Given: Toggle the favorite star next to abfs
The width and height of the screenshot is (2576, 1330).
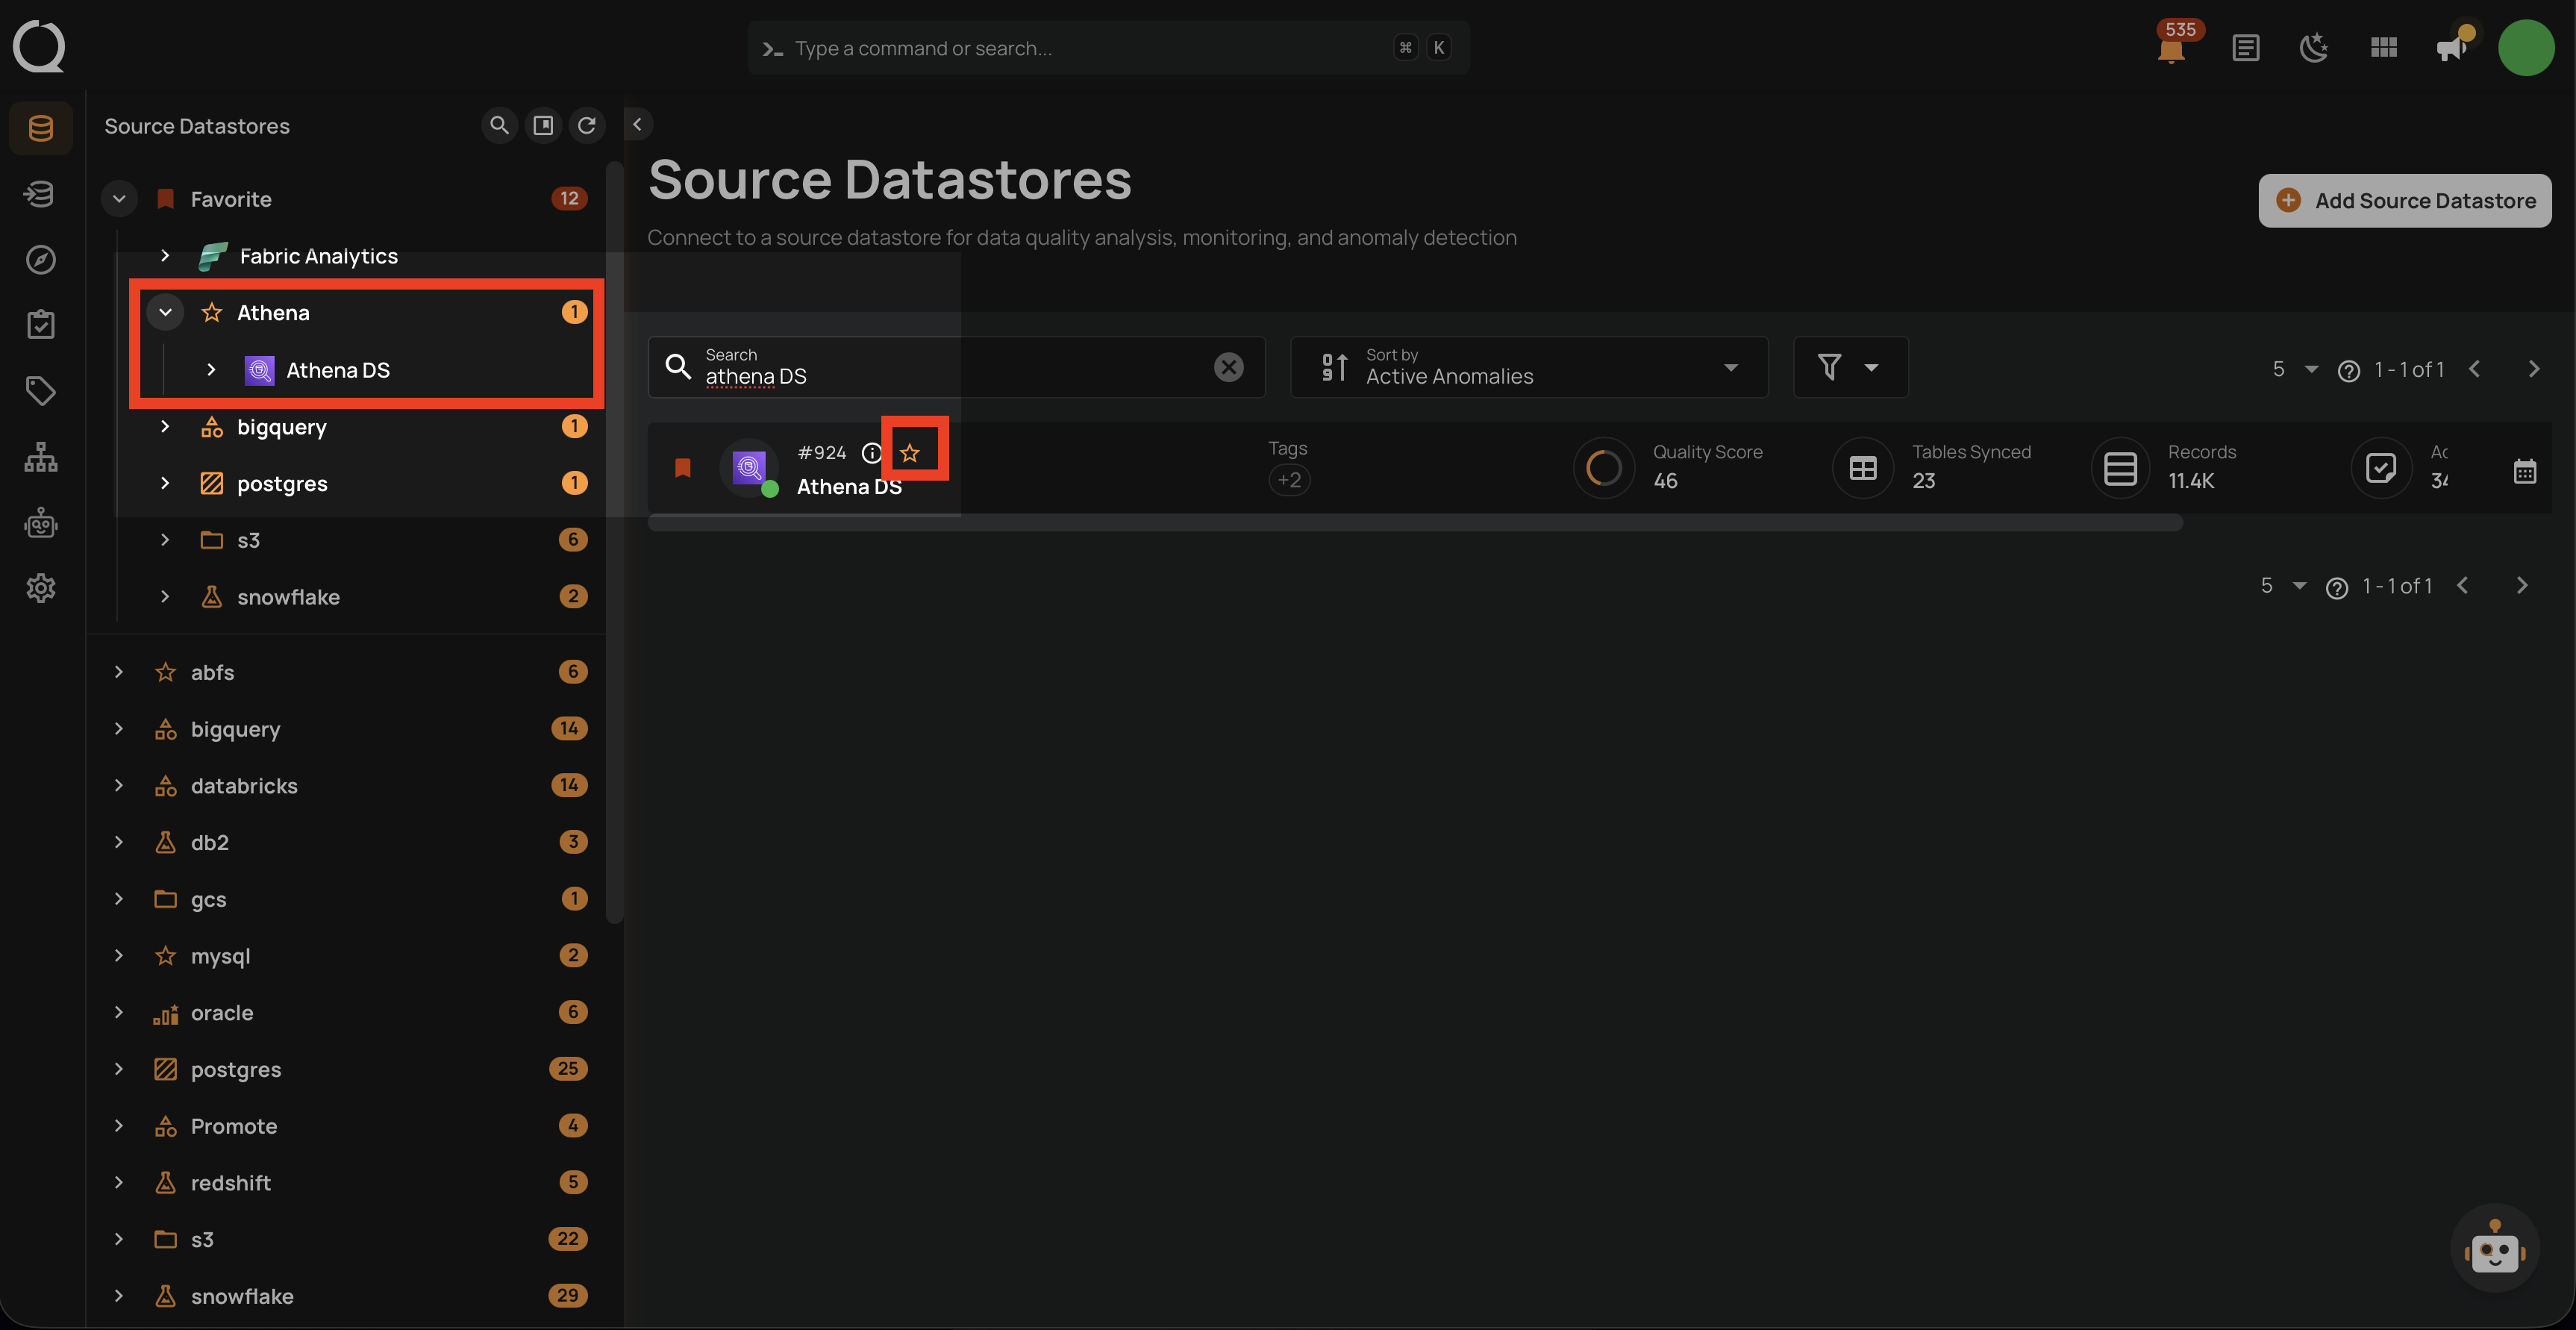Looking at the screenshot, I should 164,672.
